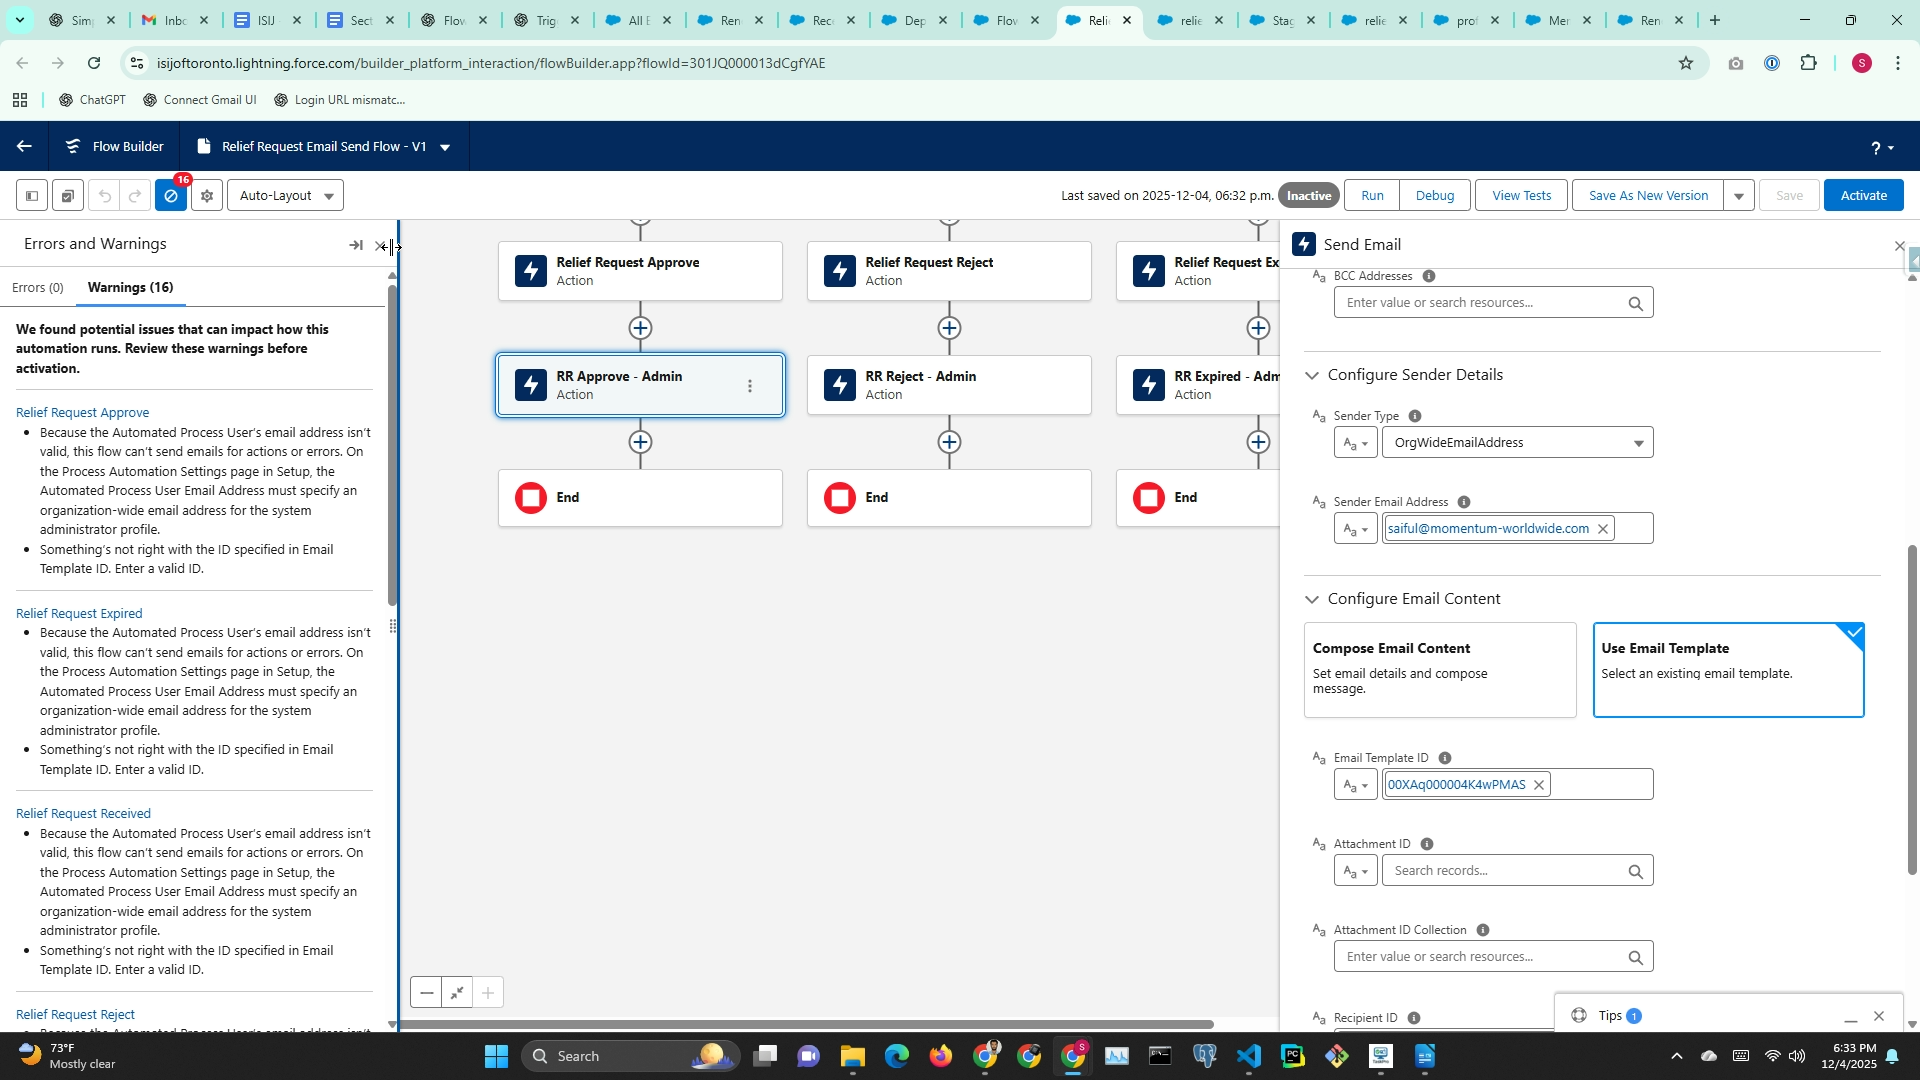
Task: Toggle the toolbox sidebar icon
Action: pos(32,196)
